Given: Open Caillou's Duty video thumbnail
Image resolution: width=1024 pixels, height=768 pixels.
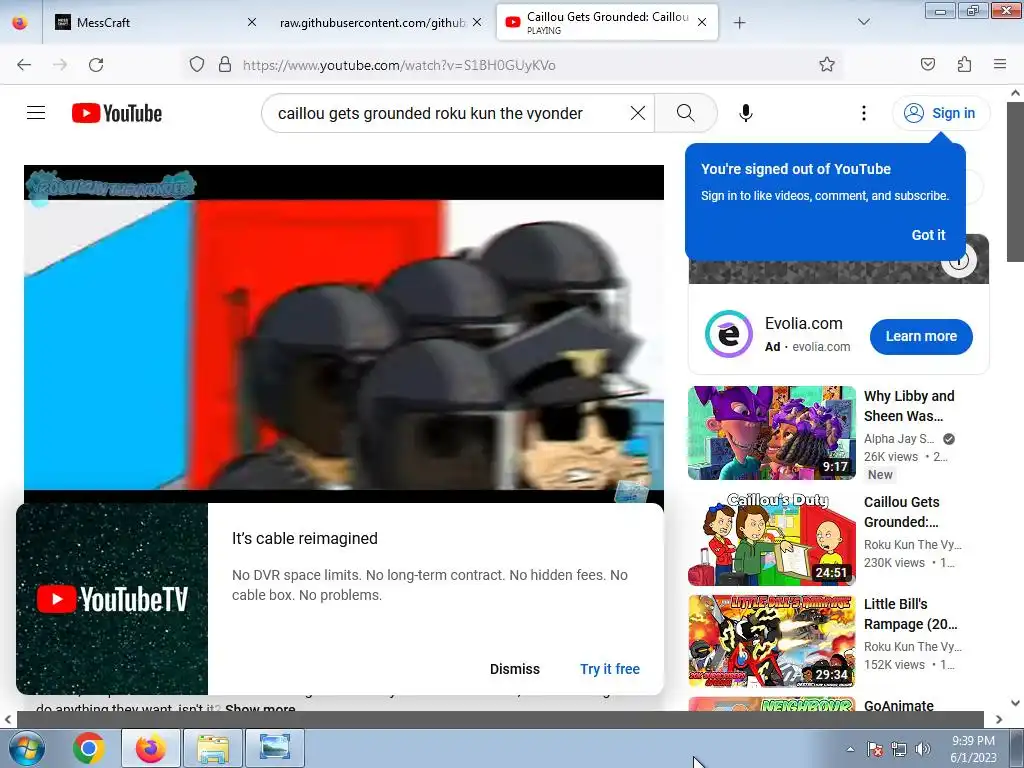Looking at the screenshot, I should click(x=771, y=539).
